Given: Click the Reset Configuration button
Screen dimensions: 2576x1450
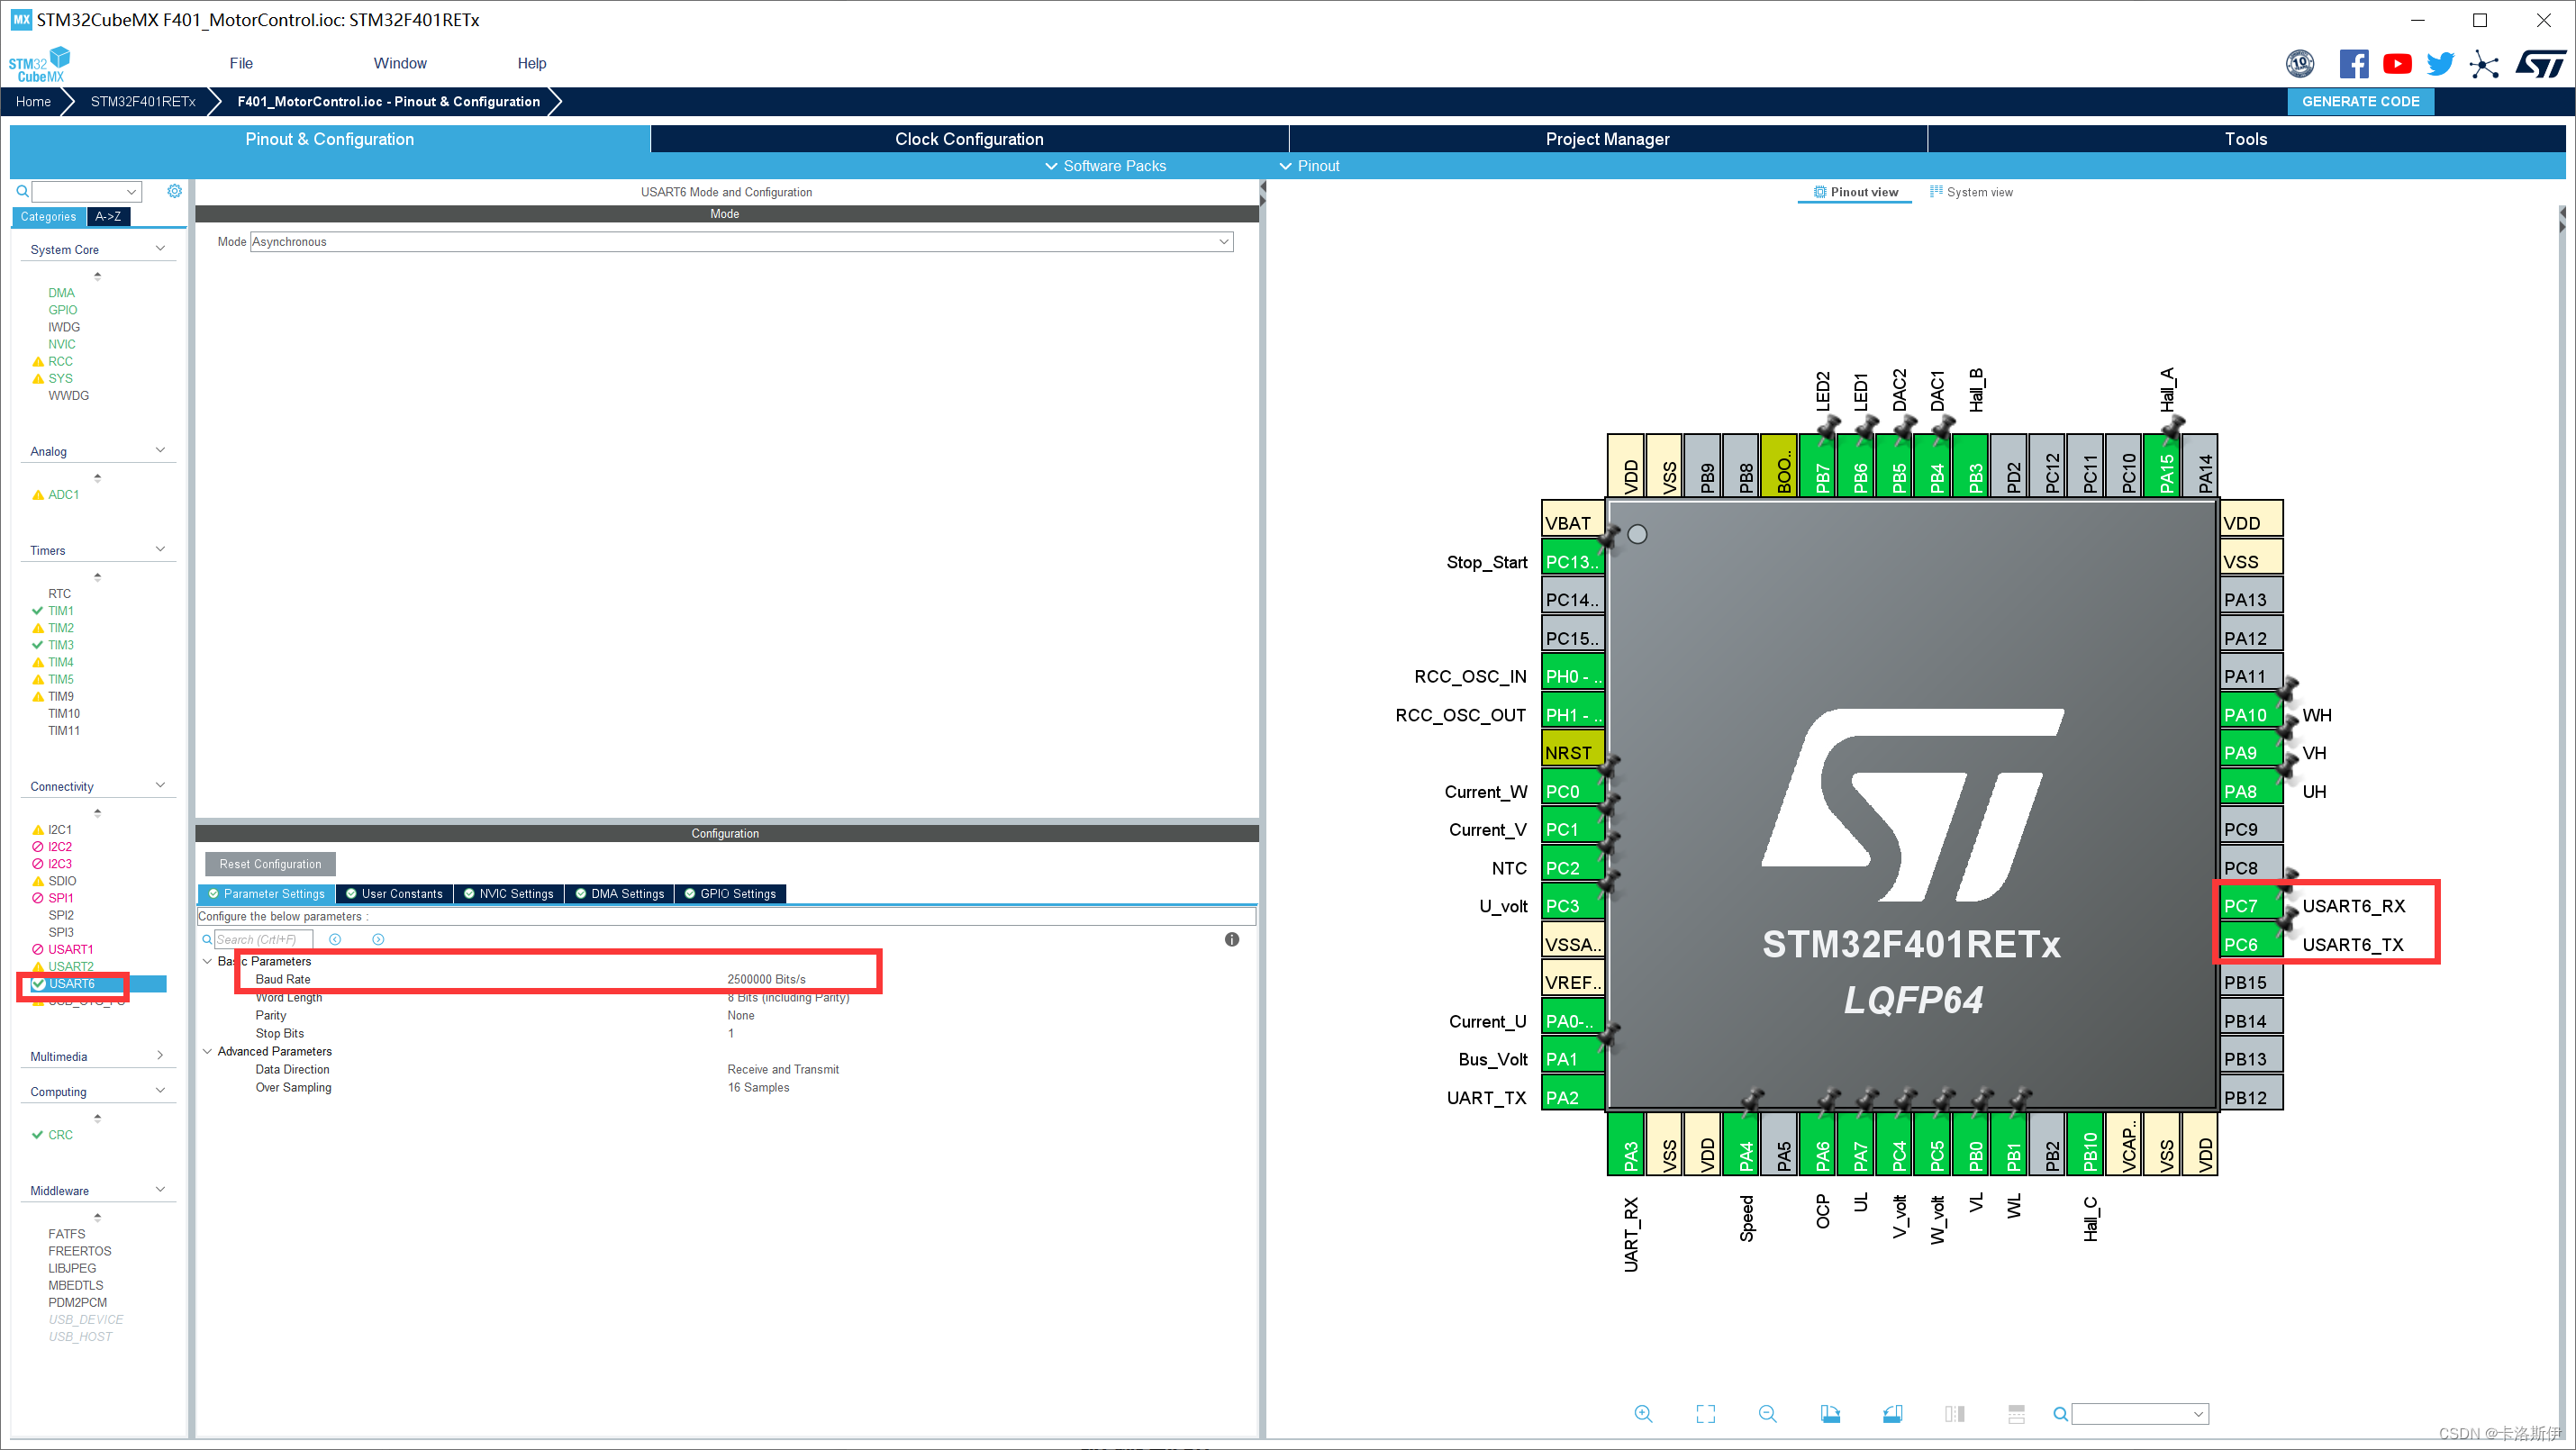Looking at the screenshot, I should (x=270, y=863).
